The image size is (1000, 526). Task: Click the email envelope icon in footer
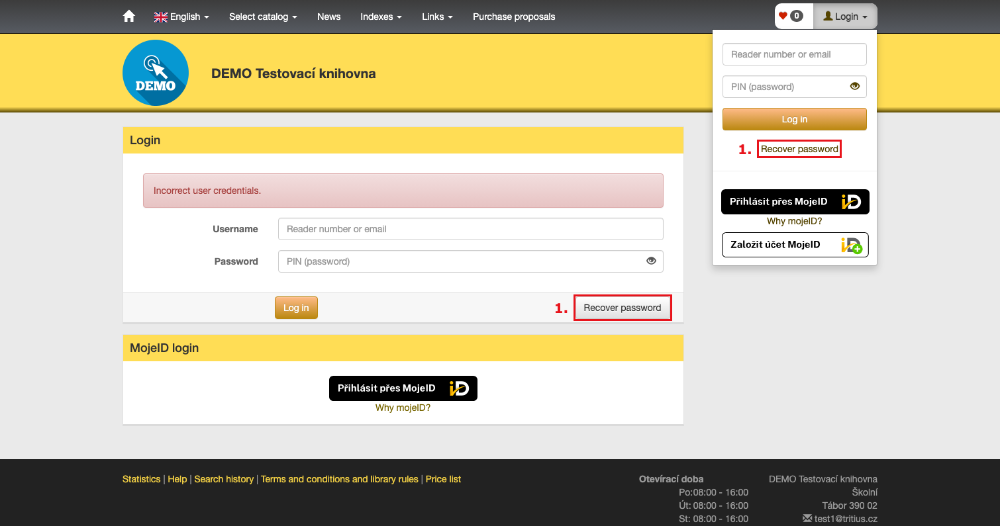[807, 518]
